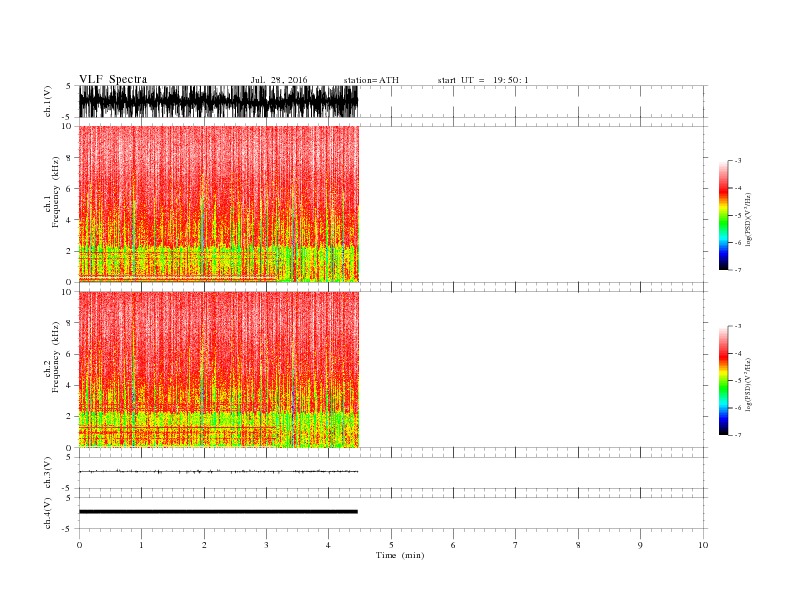Click the "8" kHz tick of ch.1 spectrogram

(69, 158)
